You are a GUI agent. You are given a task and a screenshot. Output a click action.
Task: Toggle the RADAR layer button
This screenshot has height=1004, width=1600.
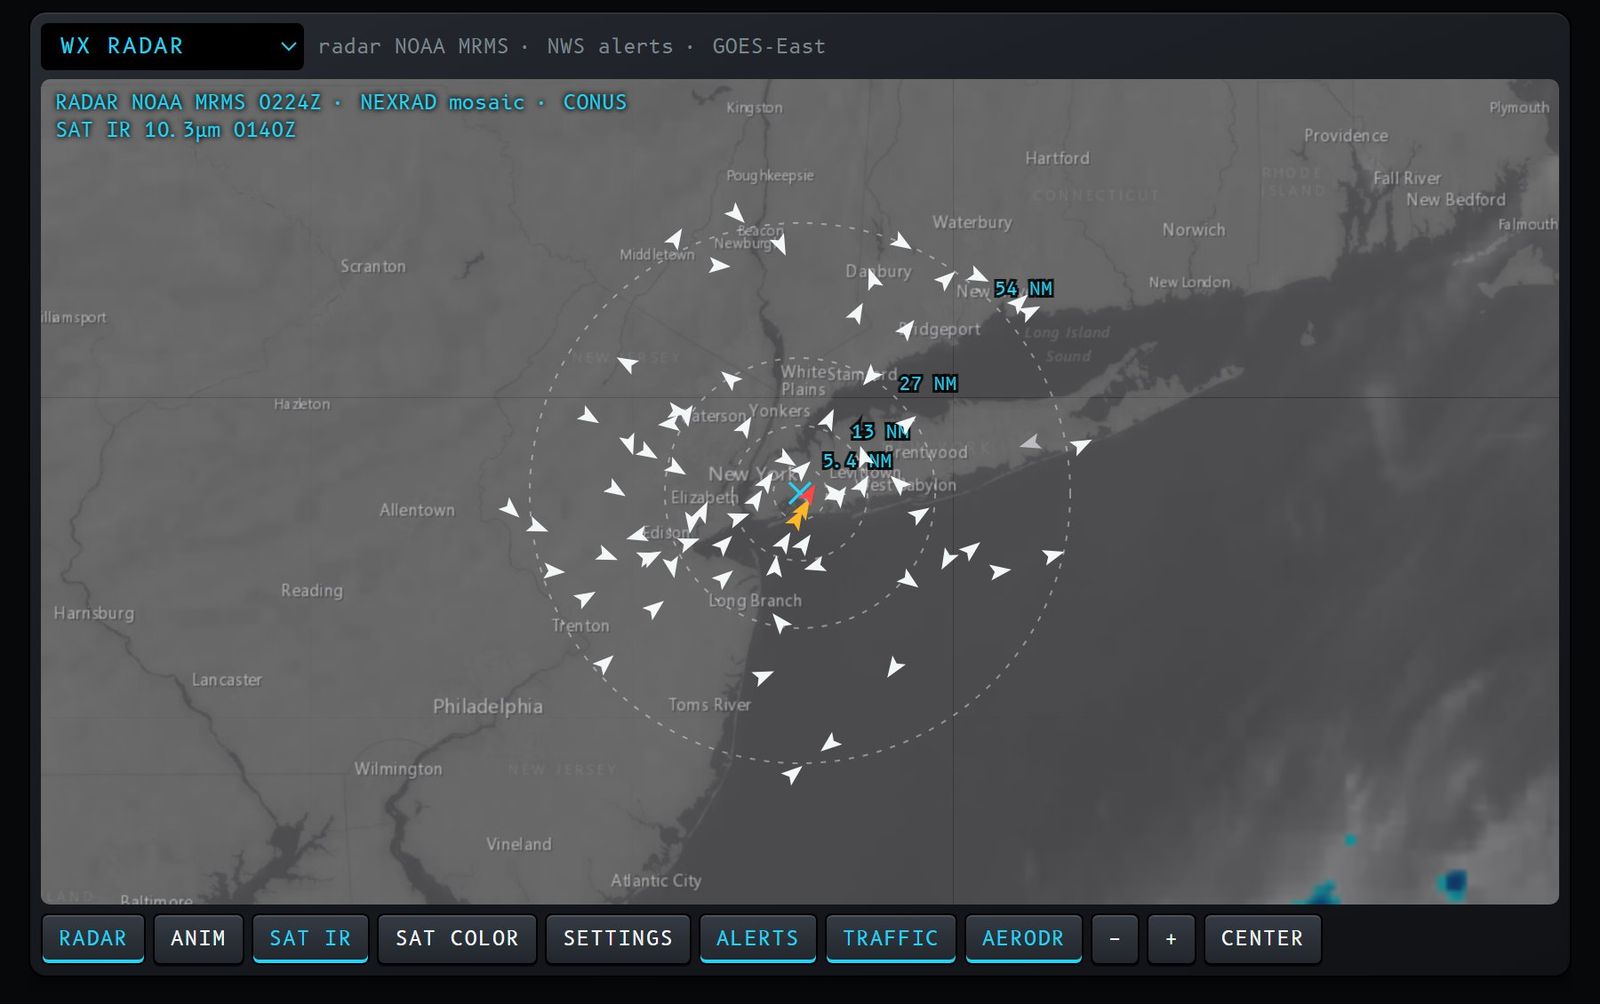(x=93, y=939)
